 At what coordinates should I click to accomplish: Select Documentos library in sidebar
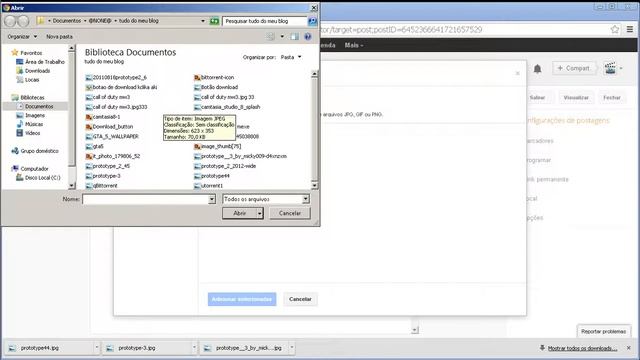[35, 107]
